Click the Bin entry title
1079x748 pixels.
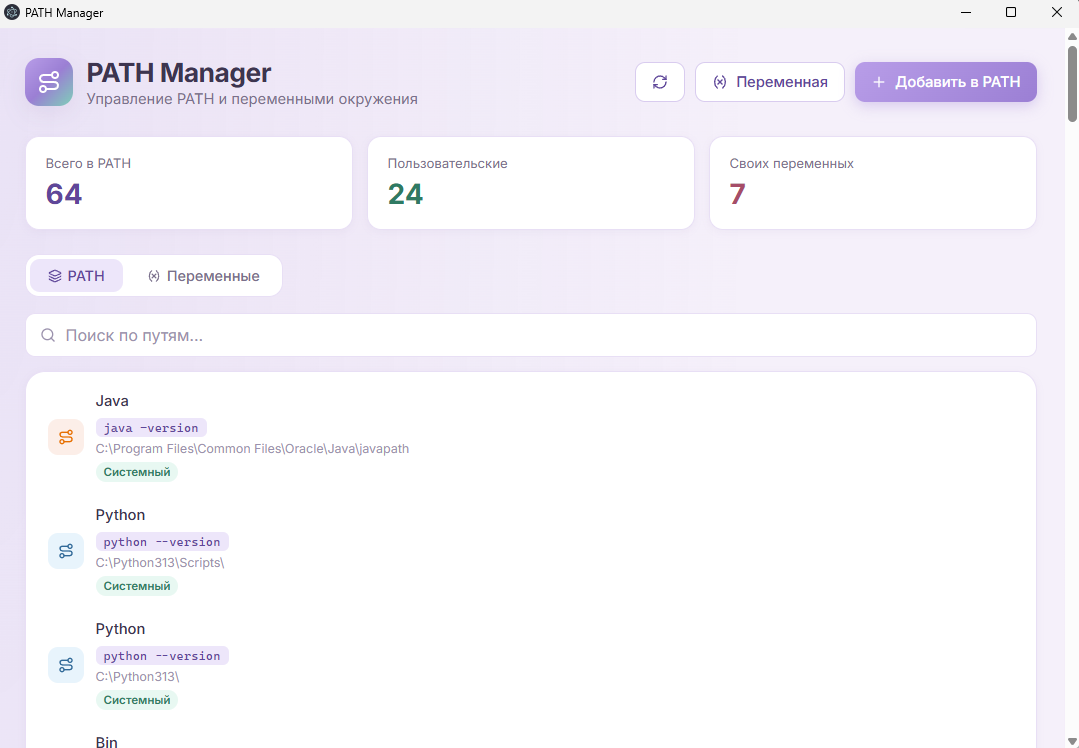coord(107,742)
